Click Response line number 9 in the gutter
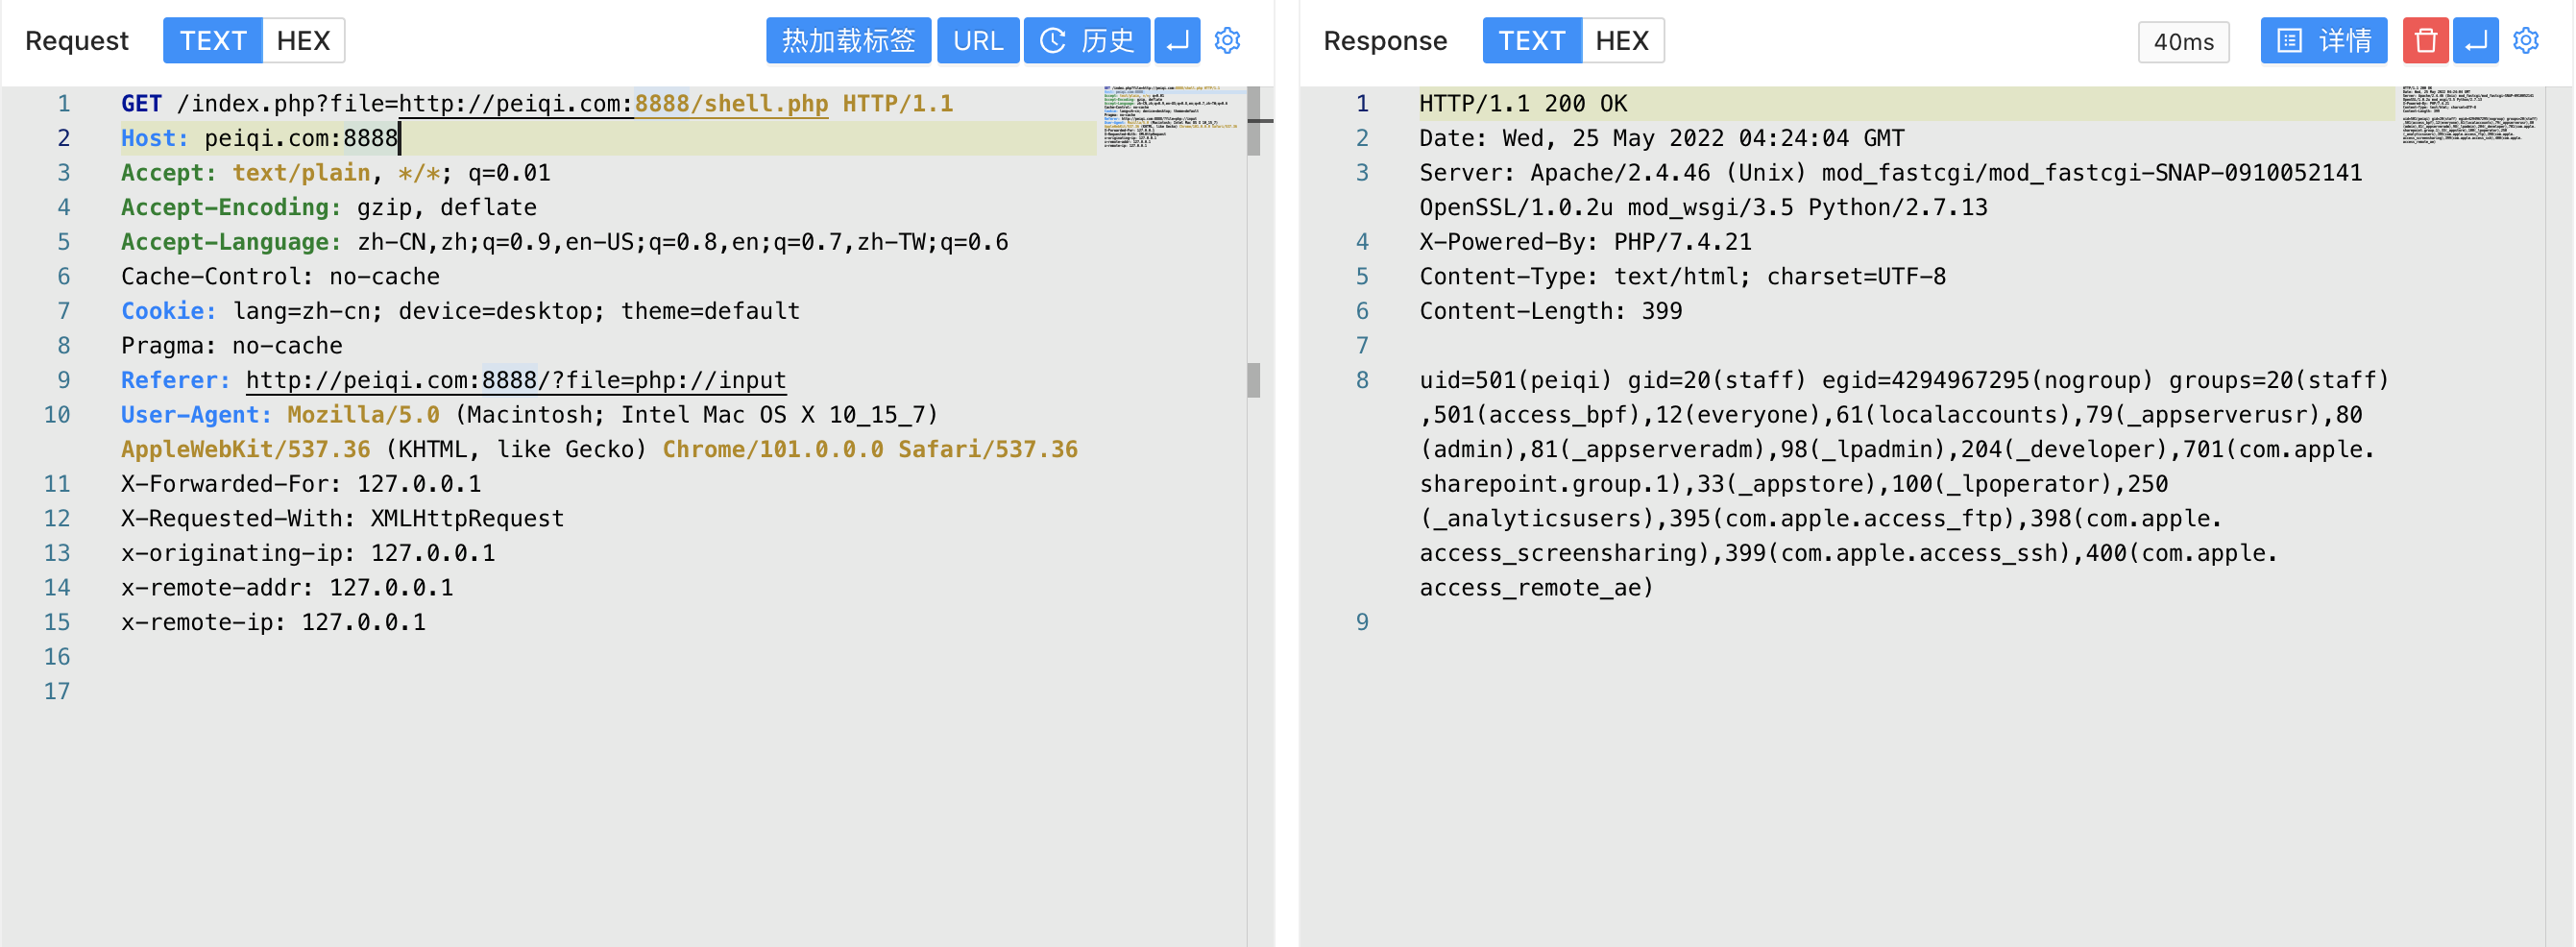The image size is (2576, 947). pyautogui.click(x=1362, y=622)
